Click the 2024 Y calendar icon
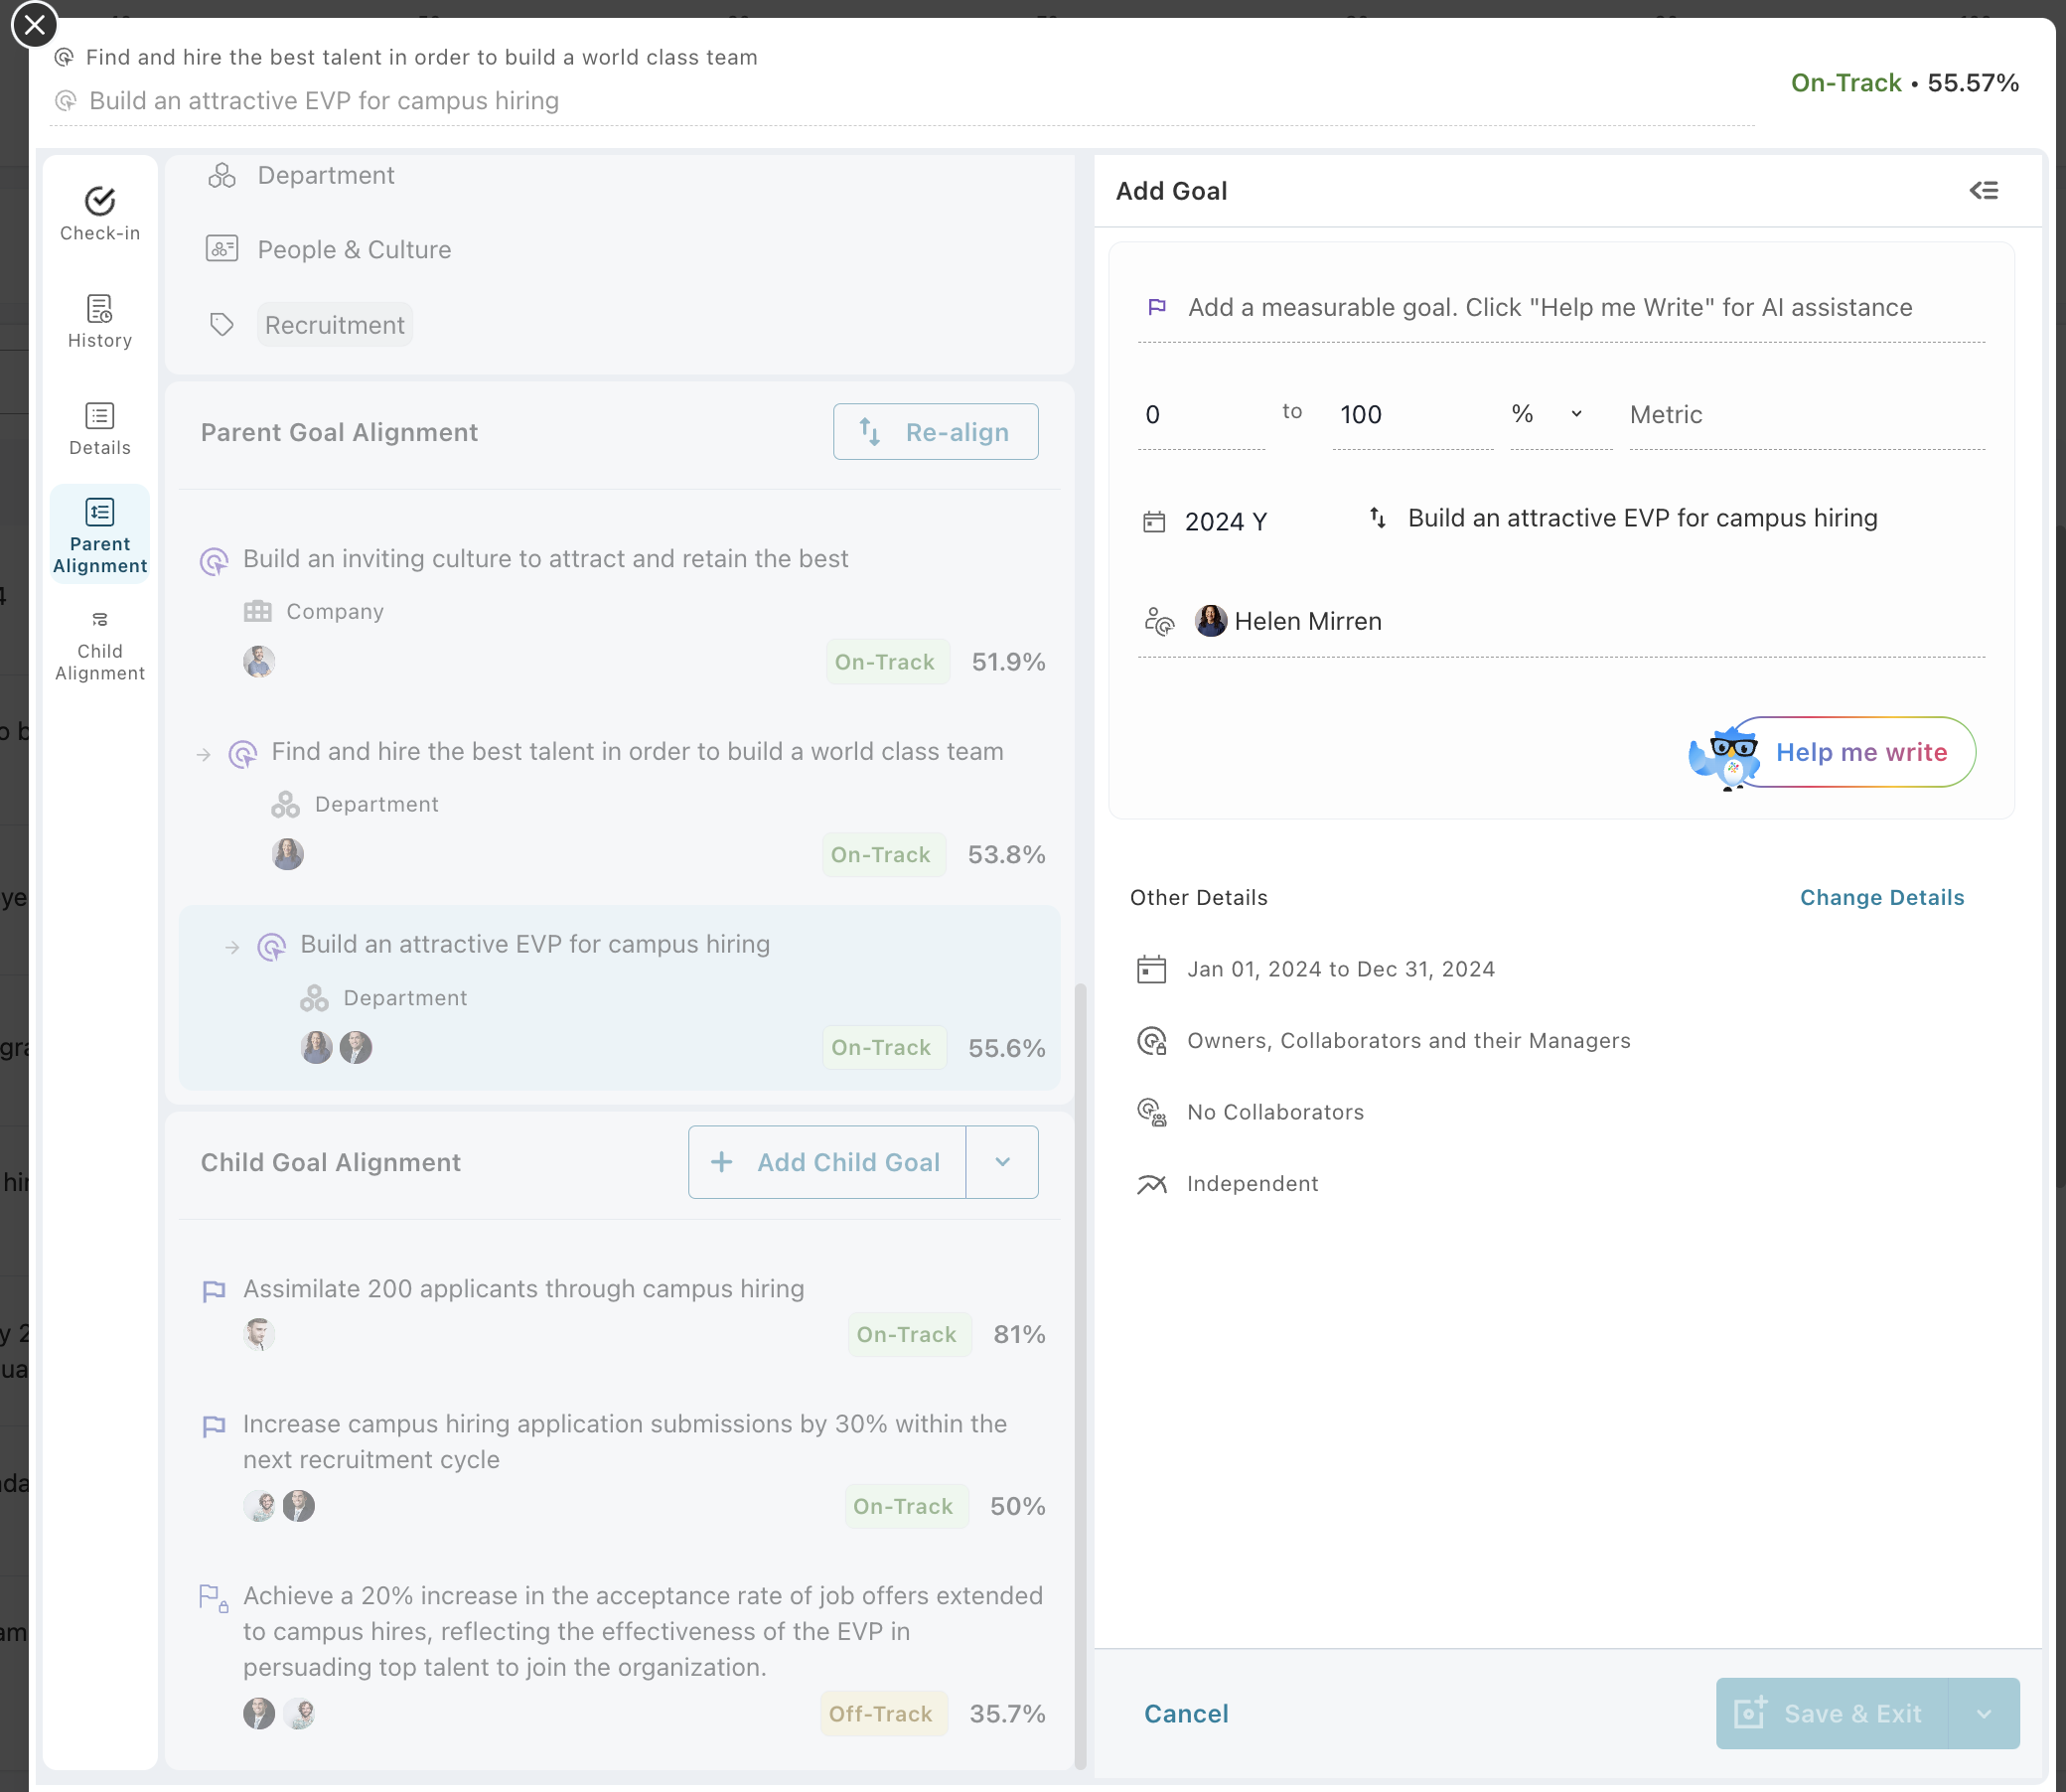This screenshot has width=2066, height=1792. [x=1154, y=521]
